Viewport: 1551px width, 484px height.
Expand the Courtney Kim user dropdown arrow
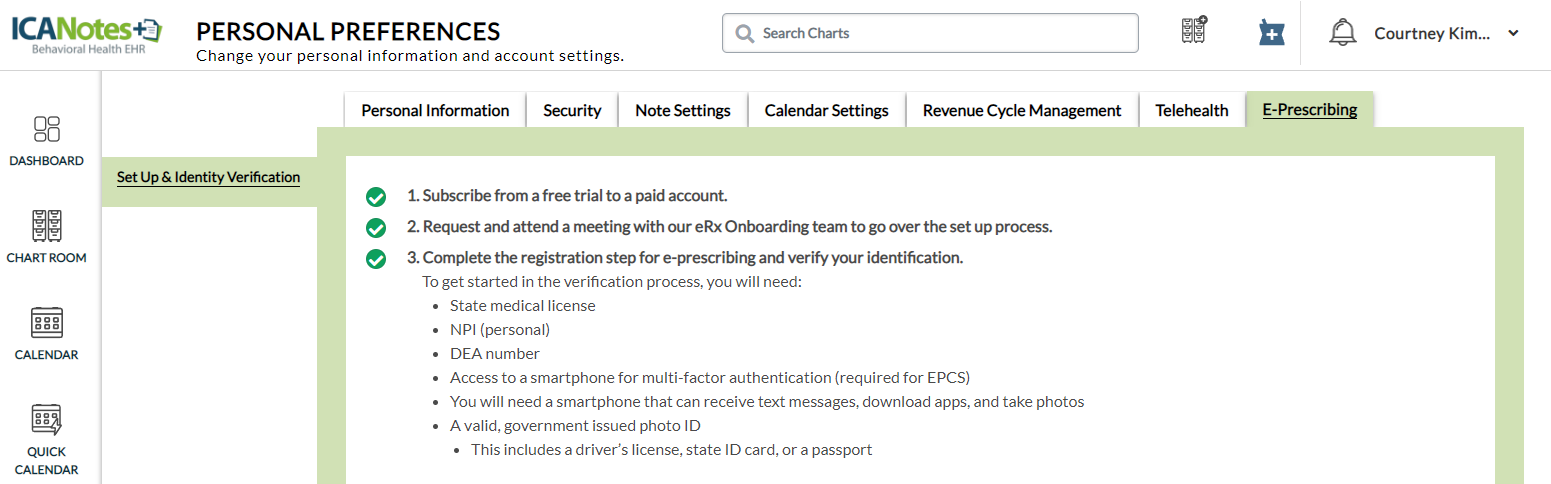1513,33
